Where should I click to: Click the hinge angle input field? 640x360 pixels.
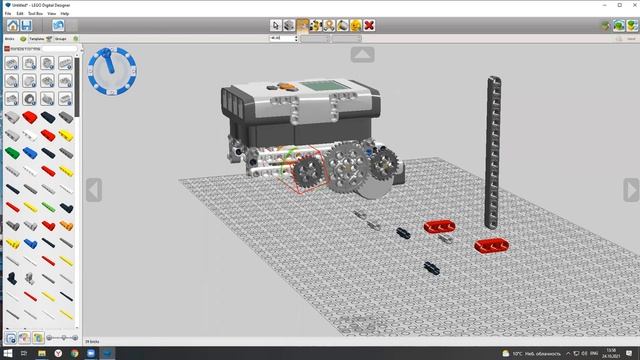tap(282, 38)
